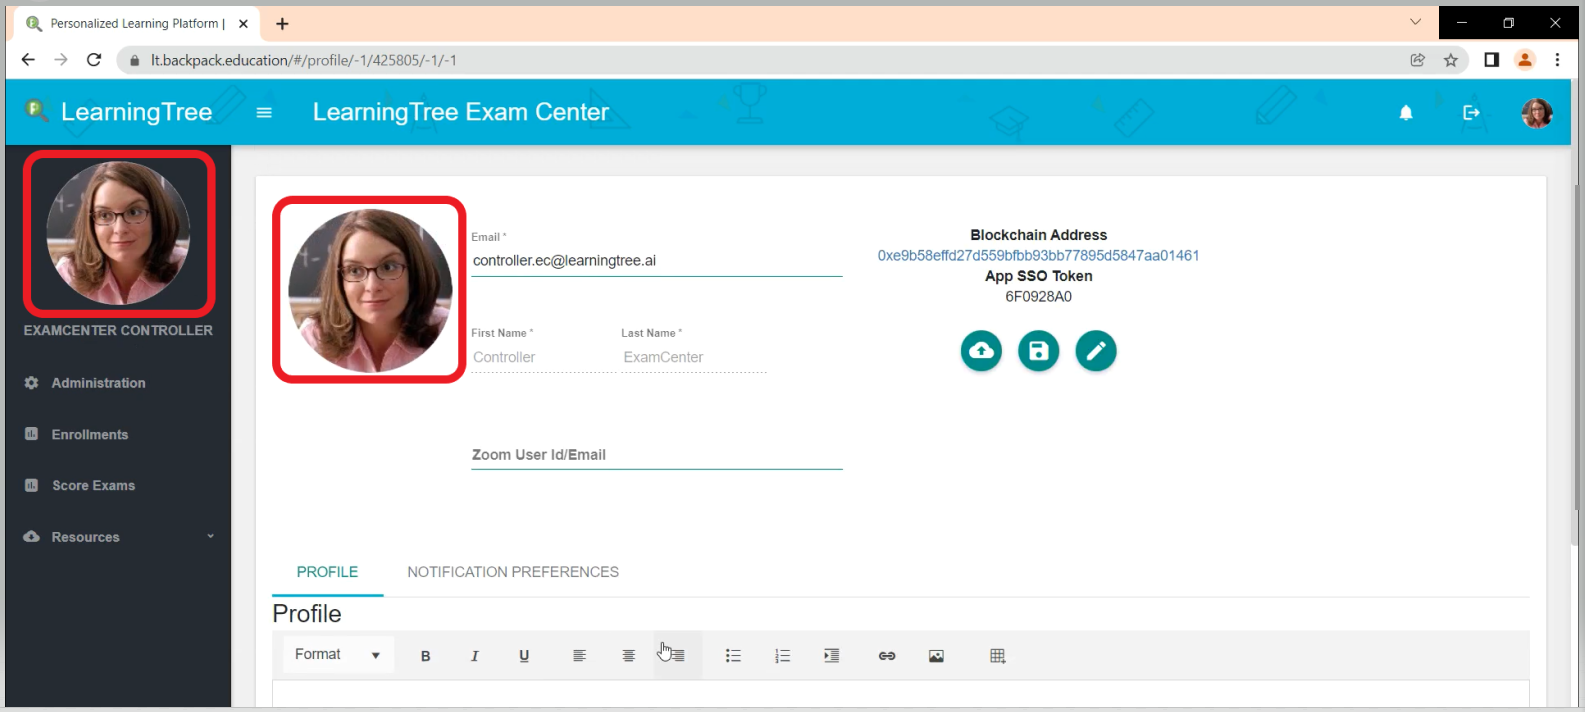
Task: Switch to Notification Preferences tab
Action: coord(513,572)
